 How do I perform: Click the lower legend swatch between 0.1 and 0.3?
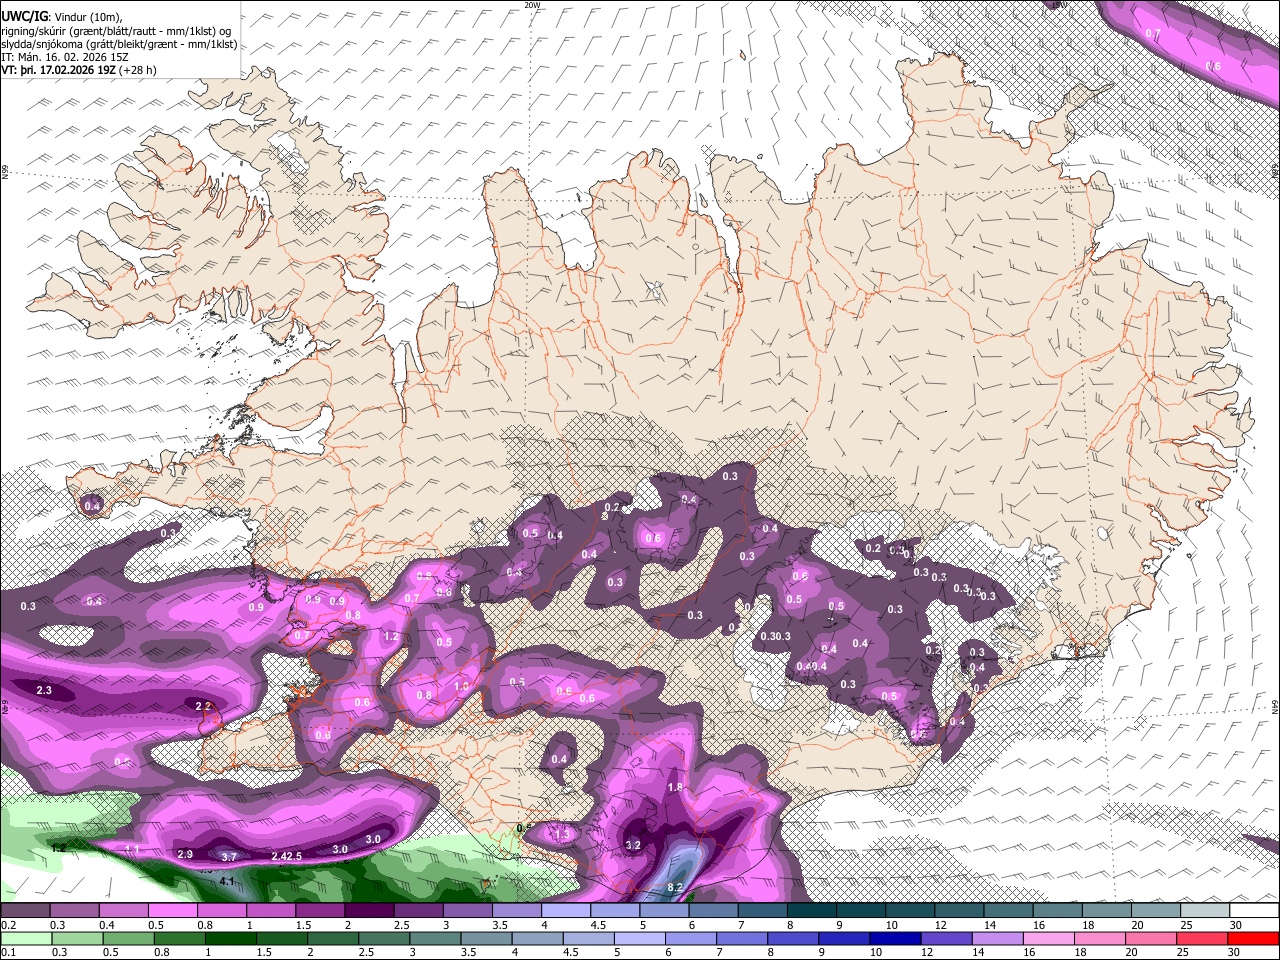coord(25,938)
